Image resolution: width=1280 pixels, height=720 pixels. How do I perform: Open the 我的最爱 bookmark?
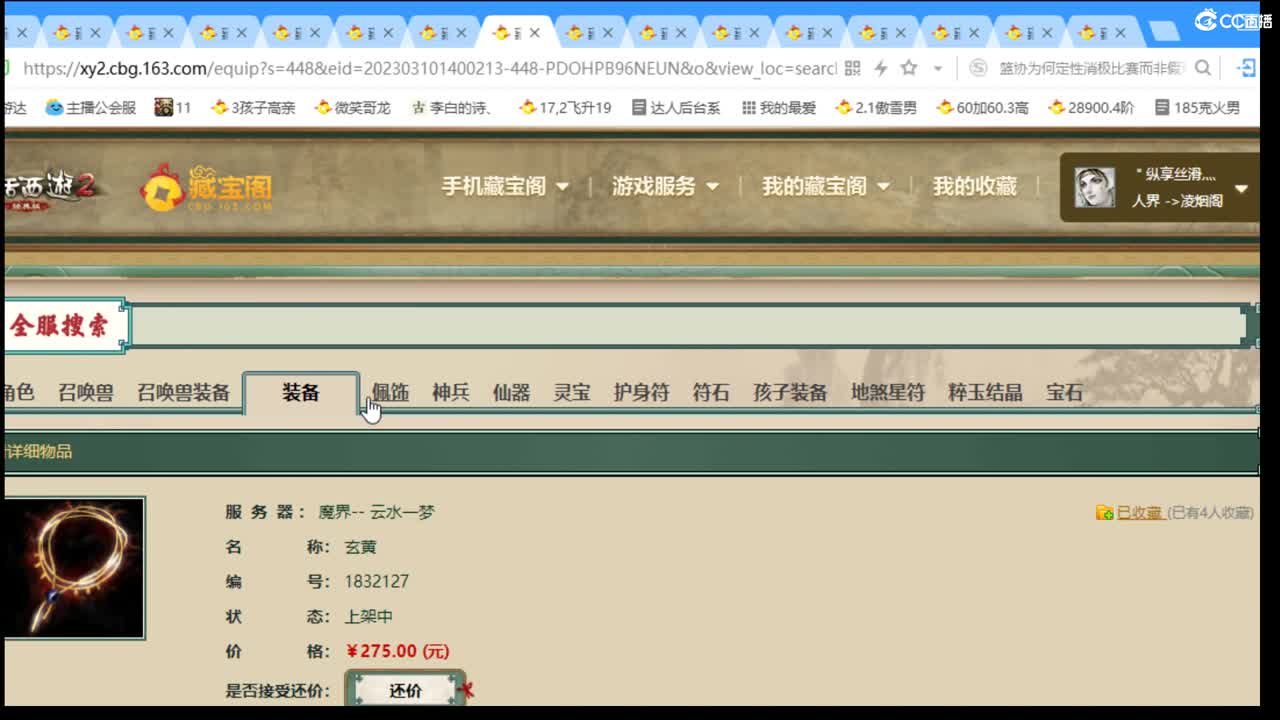778,107
